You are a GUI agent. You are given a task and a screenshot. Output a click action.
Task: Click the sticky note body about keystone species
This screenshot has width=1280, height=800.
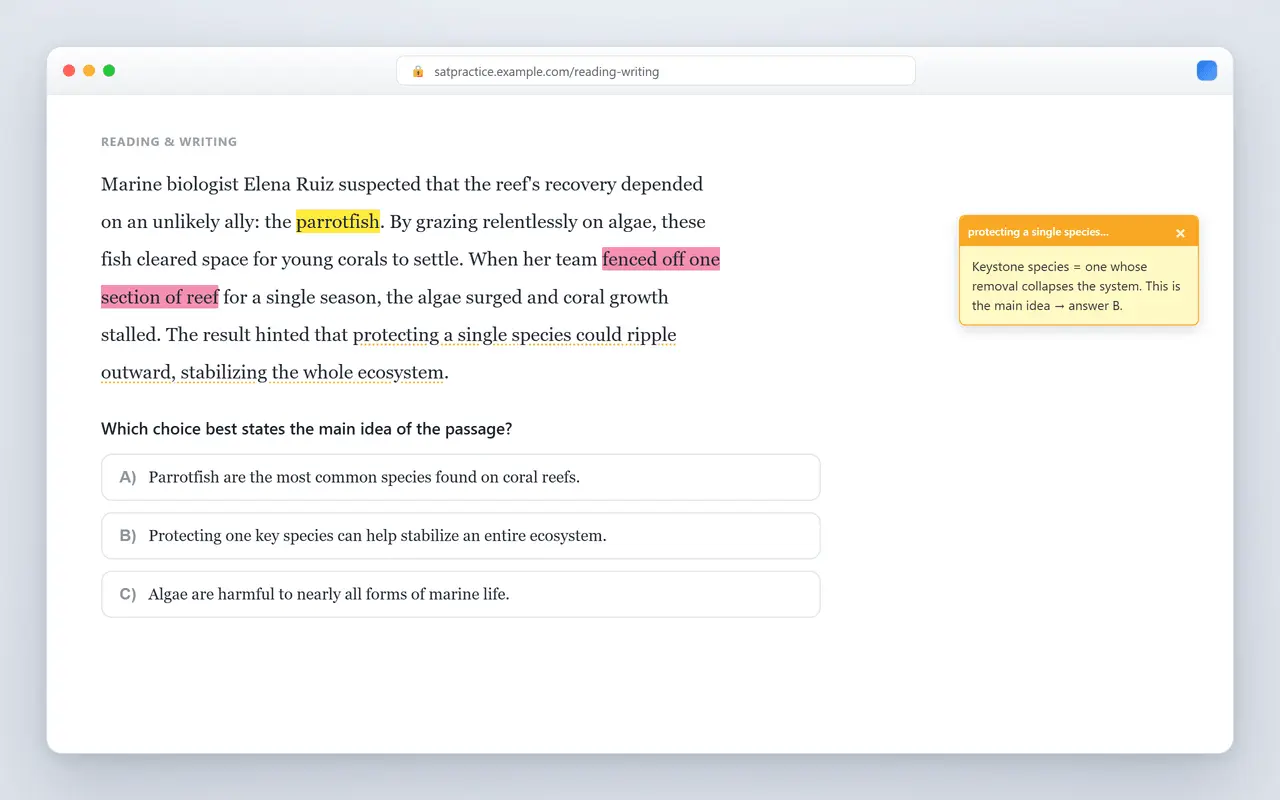click(x=1078, y=286)
